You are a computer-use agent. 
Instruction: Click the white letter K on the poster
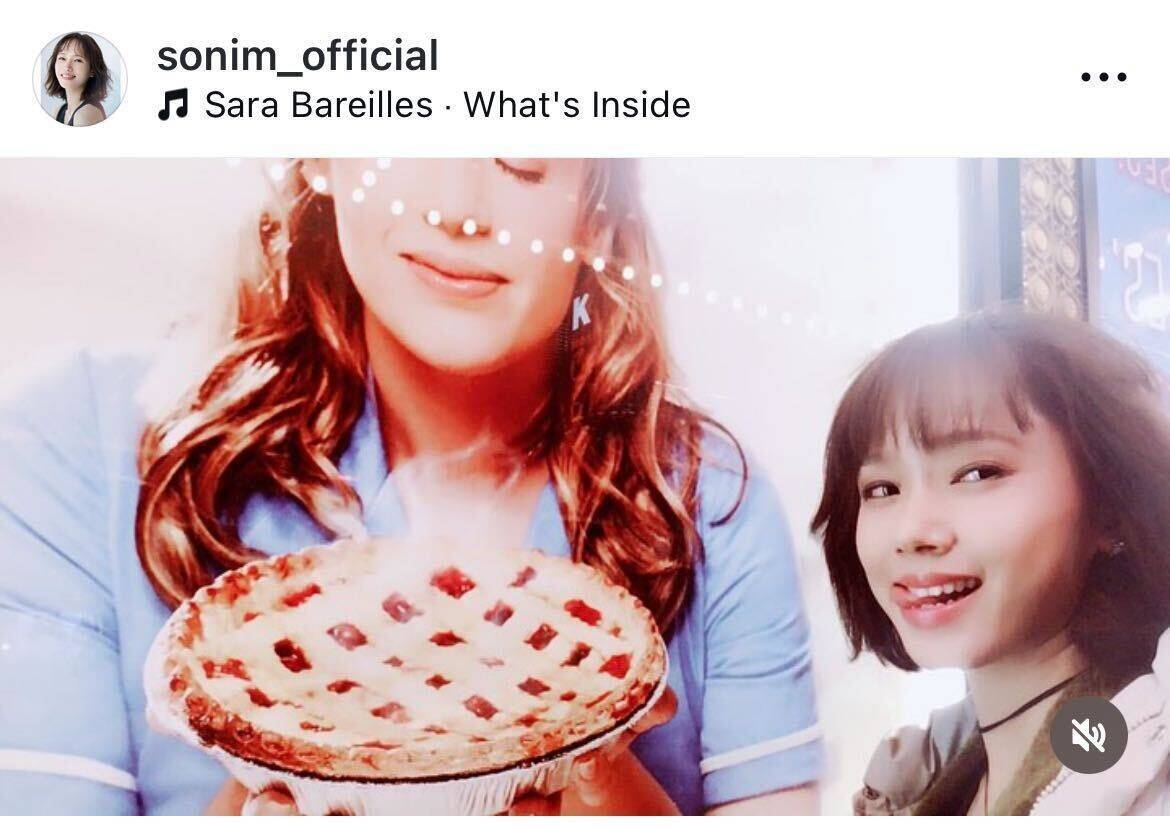tap(581, 311)
